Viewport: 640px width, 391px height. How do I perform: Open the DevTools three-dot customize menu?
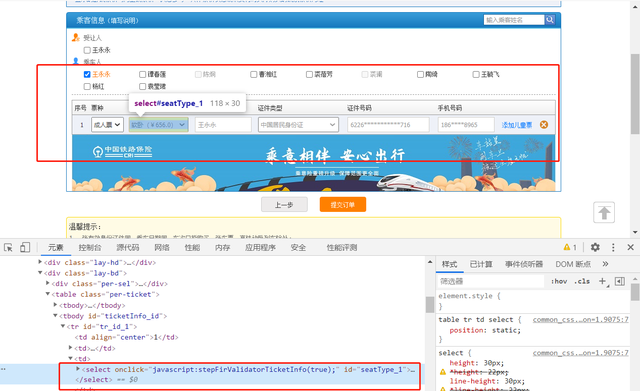613,247
